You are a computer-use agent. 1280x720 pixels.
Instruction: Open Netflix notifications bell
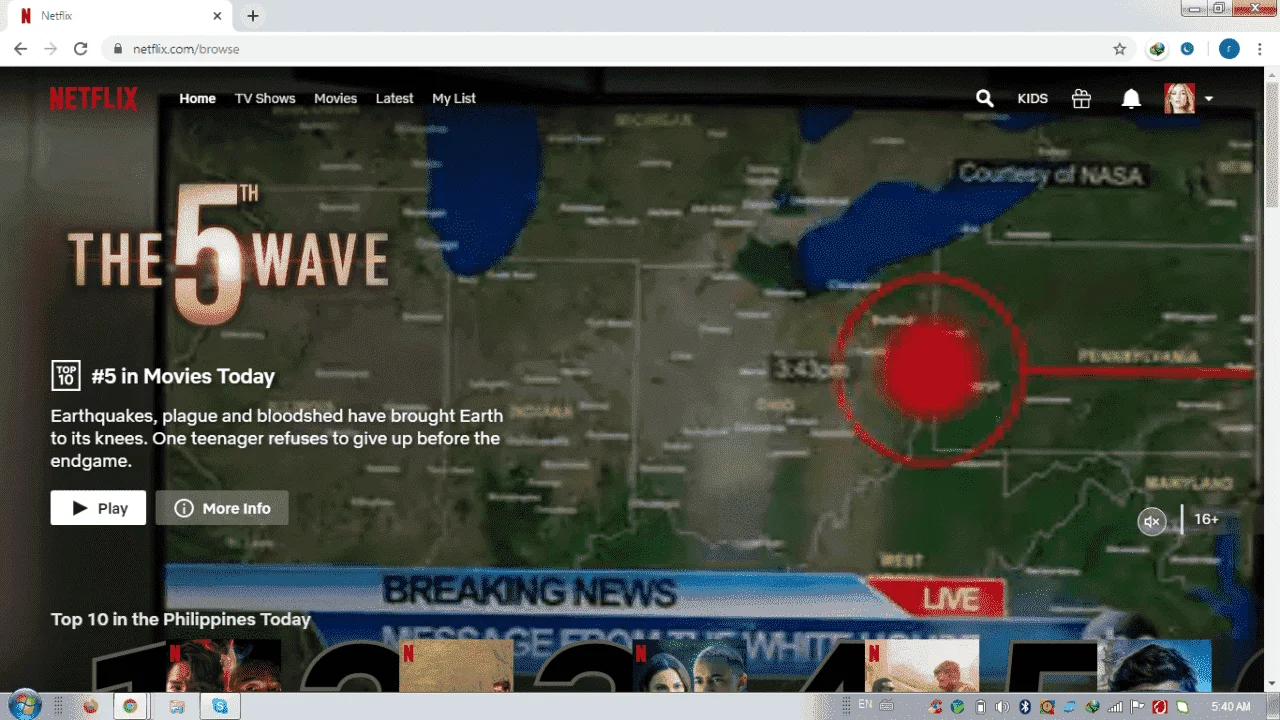coord(1131,98)
